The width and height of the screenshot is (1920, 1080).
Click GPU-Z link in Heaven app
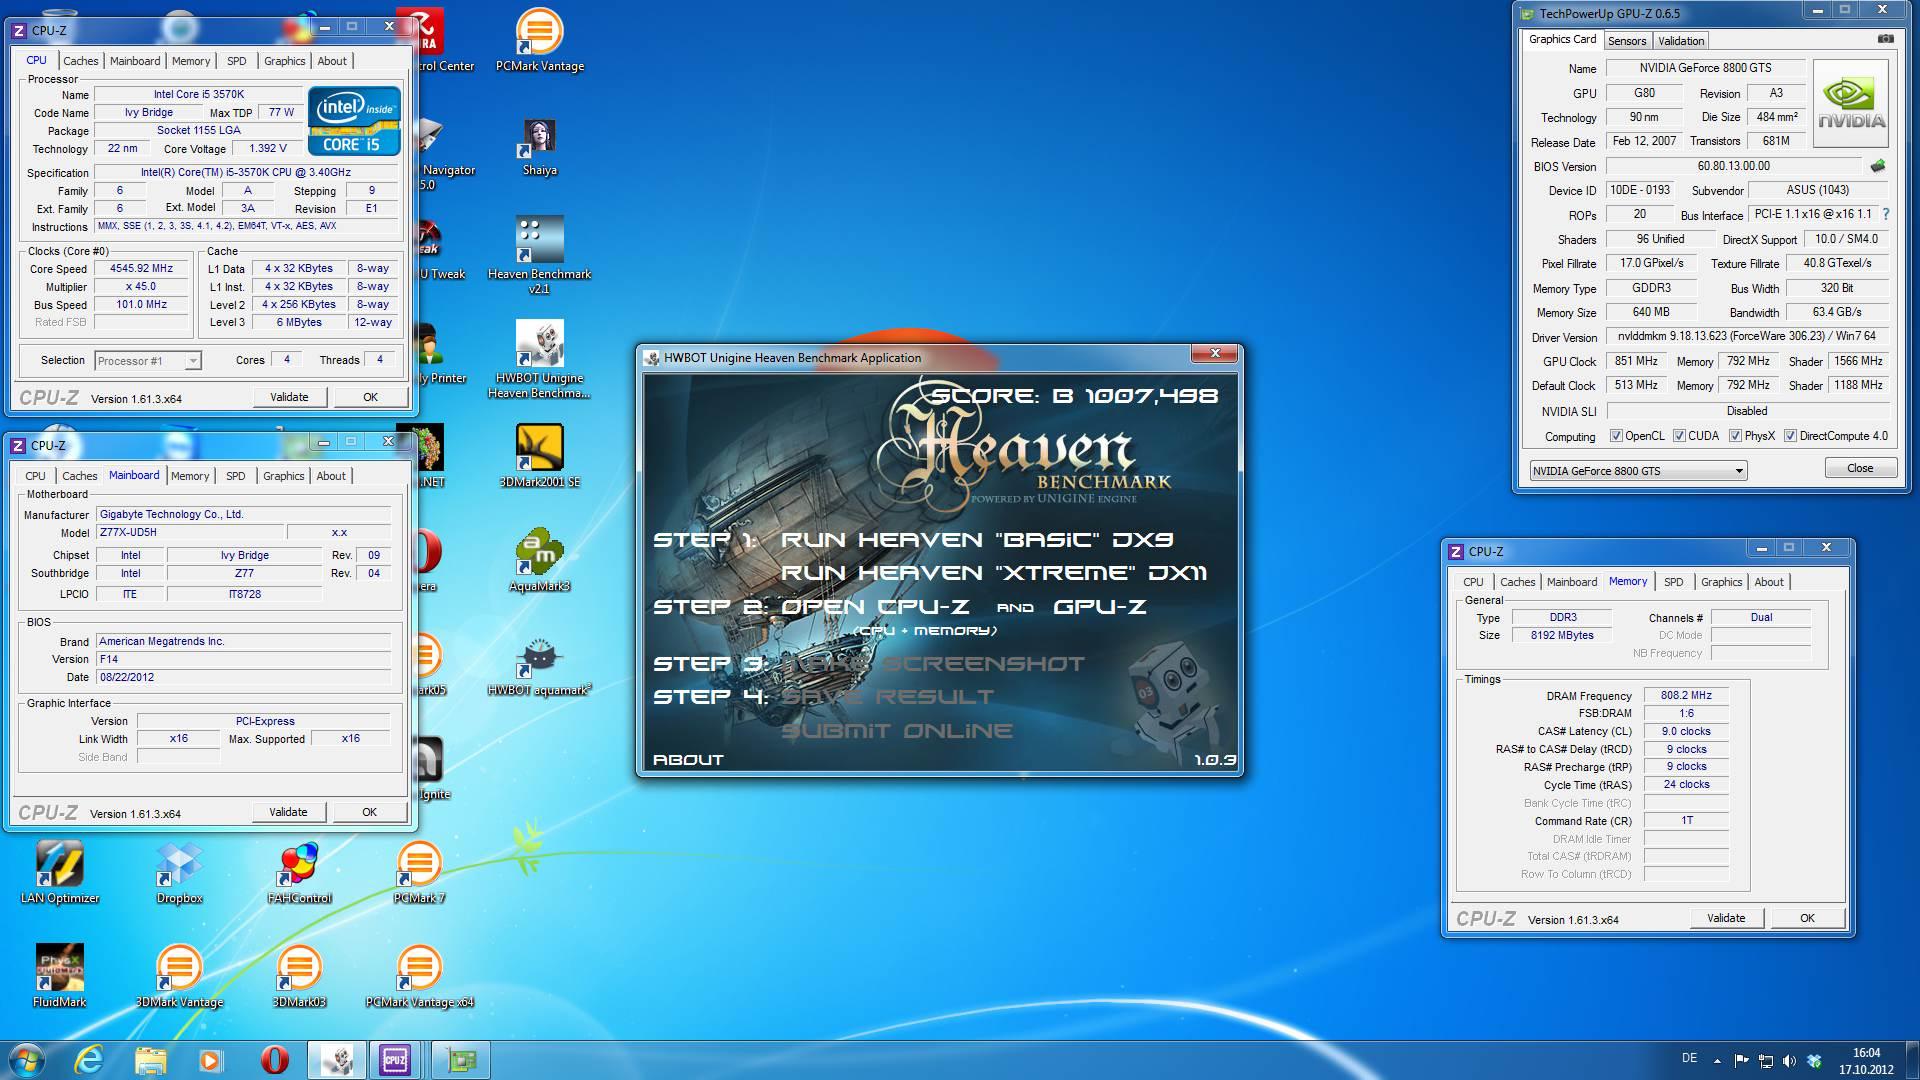(x=1100, y=607)
